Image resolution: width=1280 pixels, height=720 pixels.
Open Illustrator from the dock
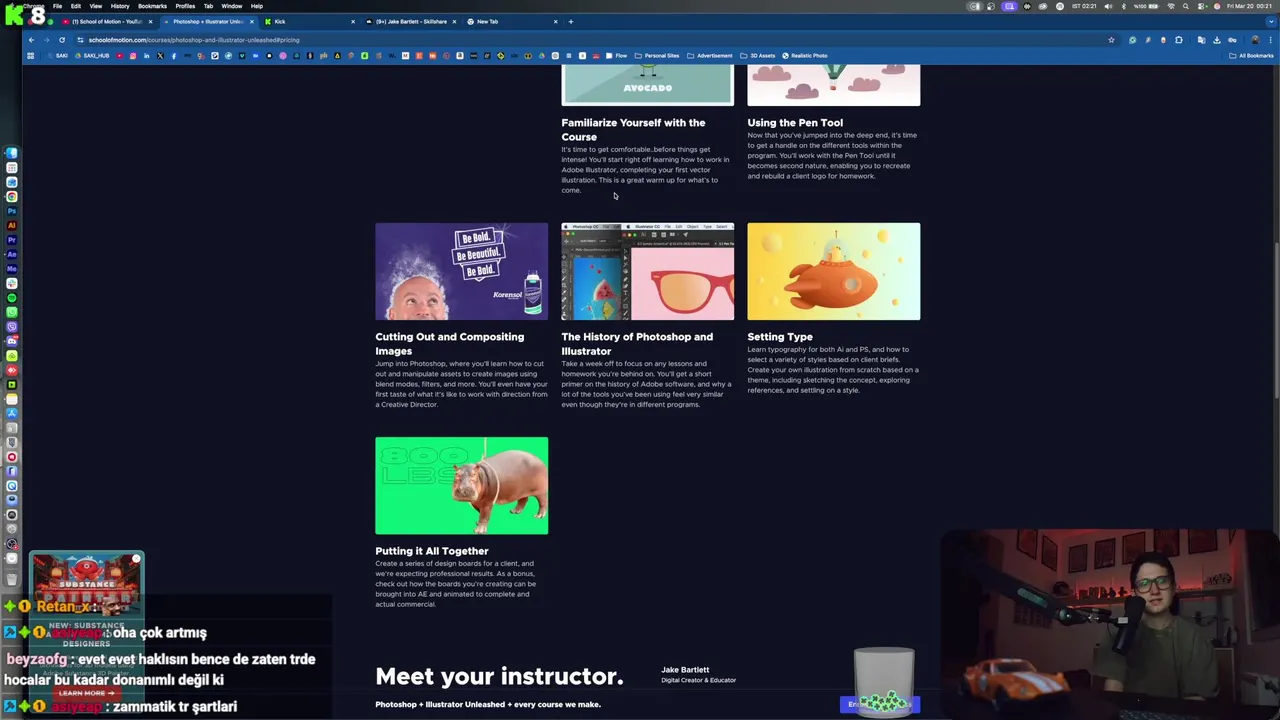(x=12, y=225)
